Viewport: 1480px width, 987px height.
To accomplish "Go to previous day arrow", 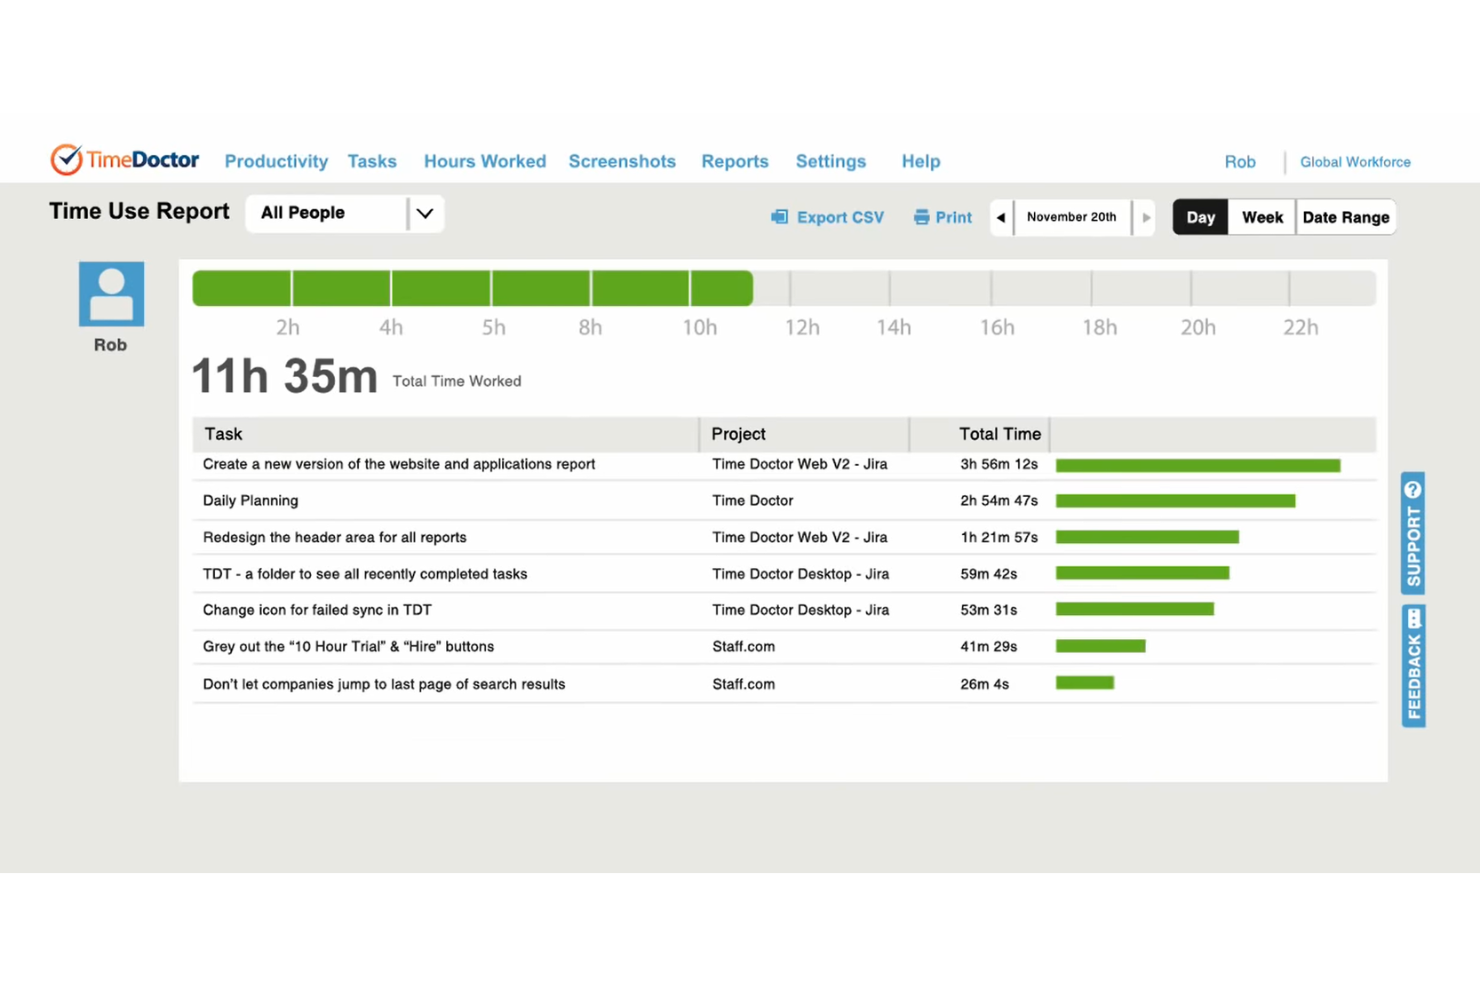I will [x=1001, y=217].
